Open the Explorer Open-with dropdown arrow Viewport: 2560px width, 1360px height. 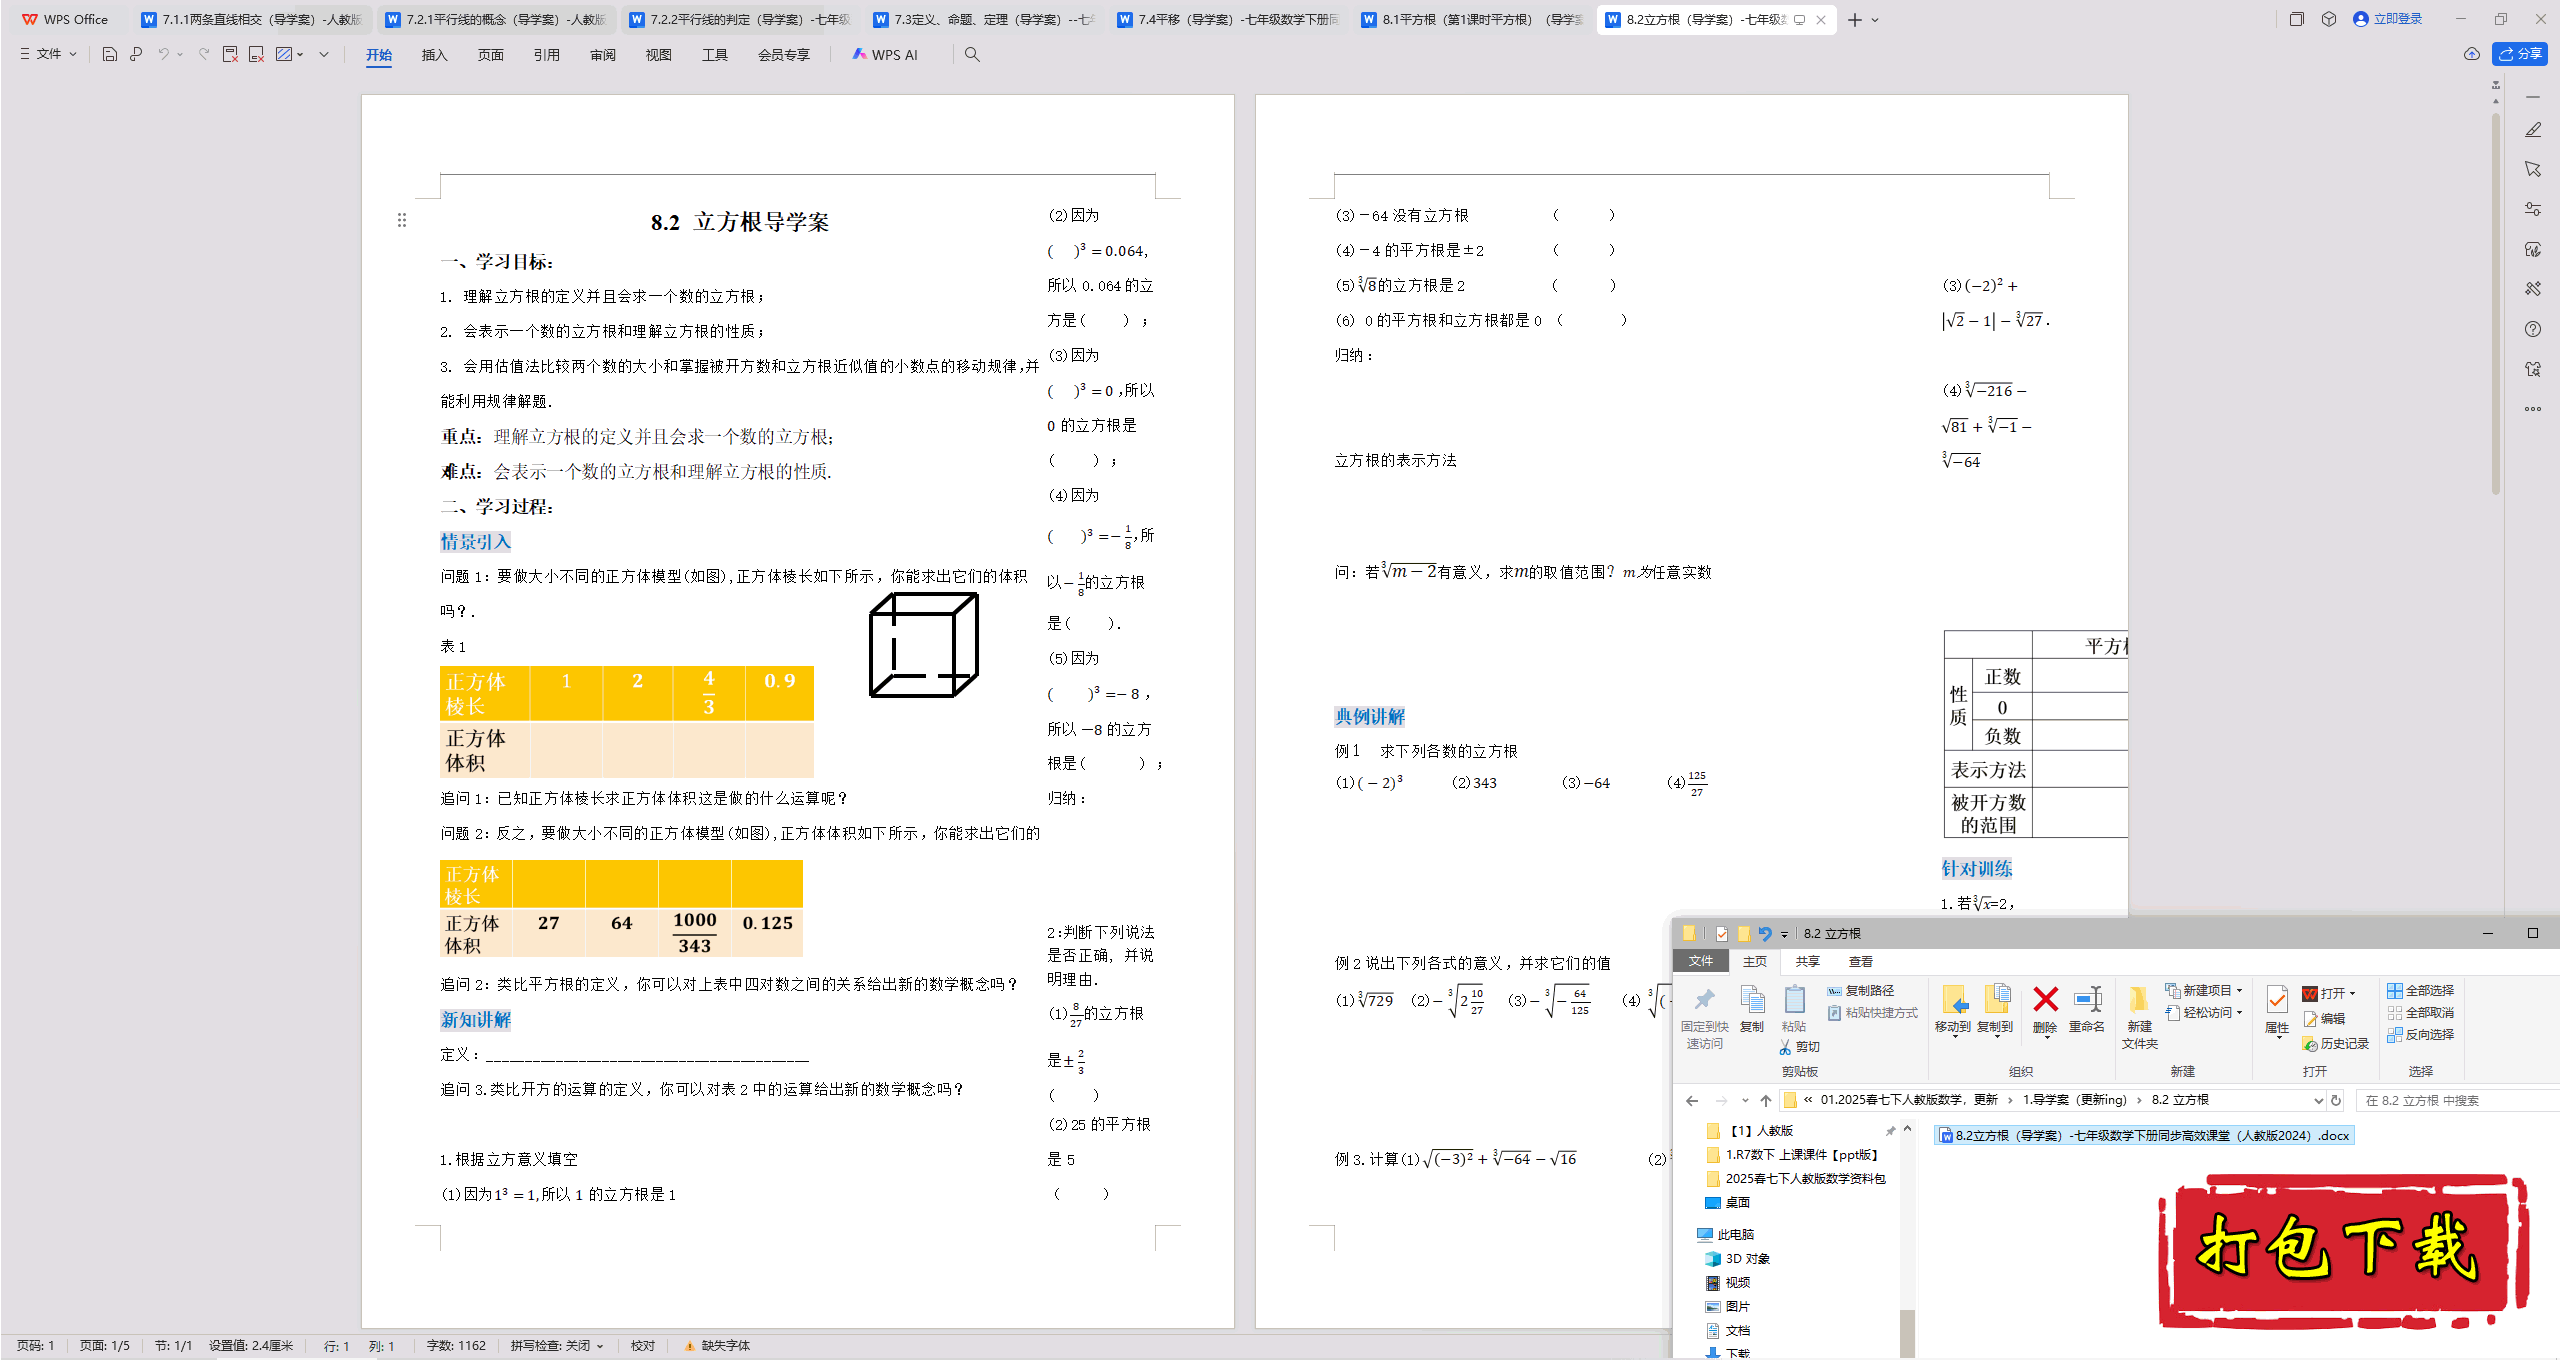2352,994
